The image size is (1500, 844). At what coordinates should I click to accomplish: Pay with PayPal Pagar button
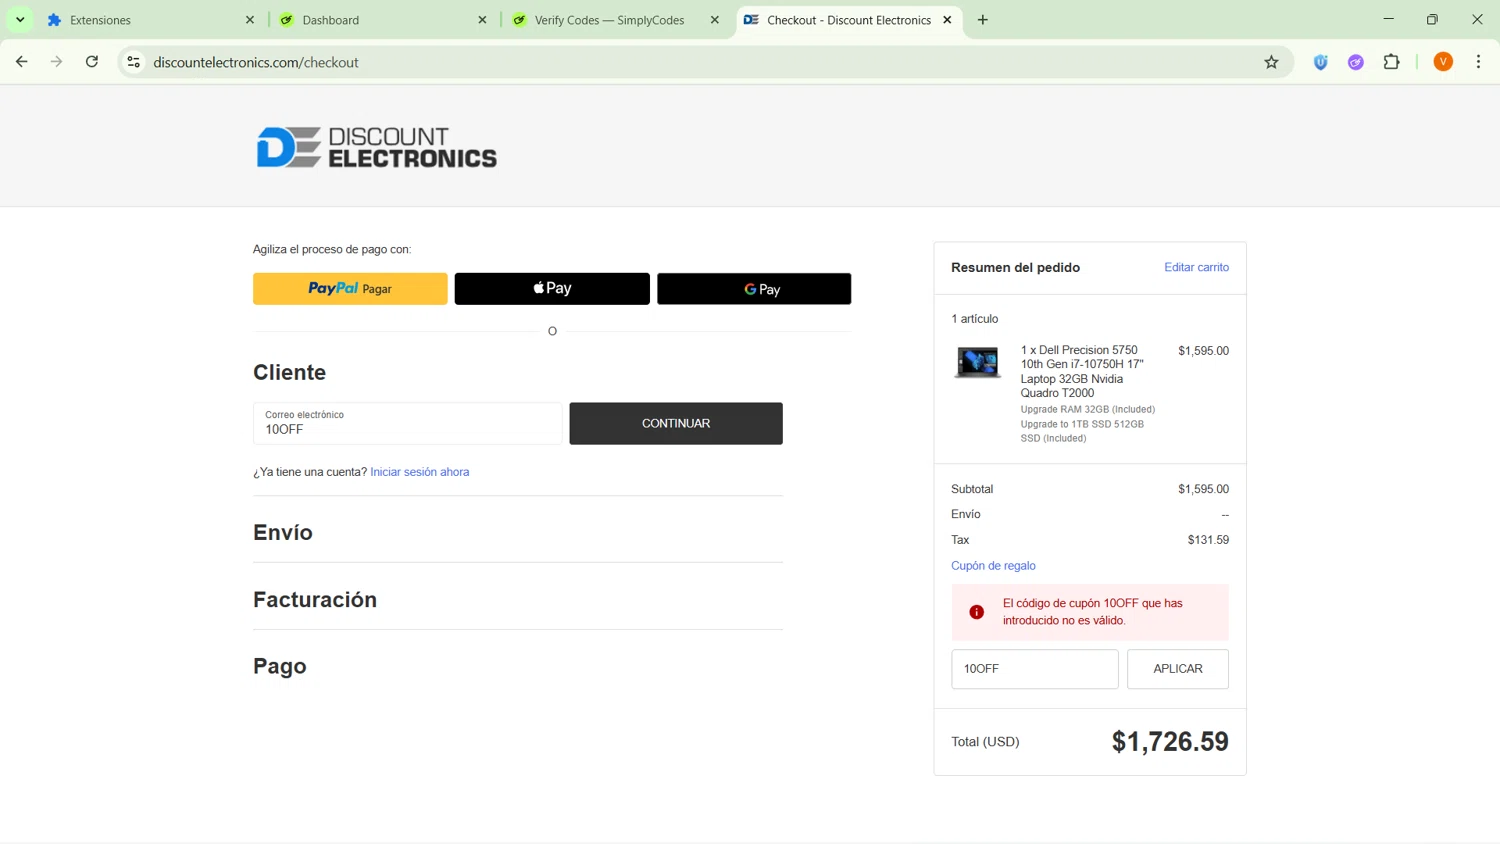pyautogui.click(x=350, y=289)
